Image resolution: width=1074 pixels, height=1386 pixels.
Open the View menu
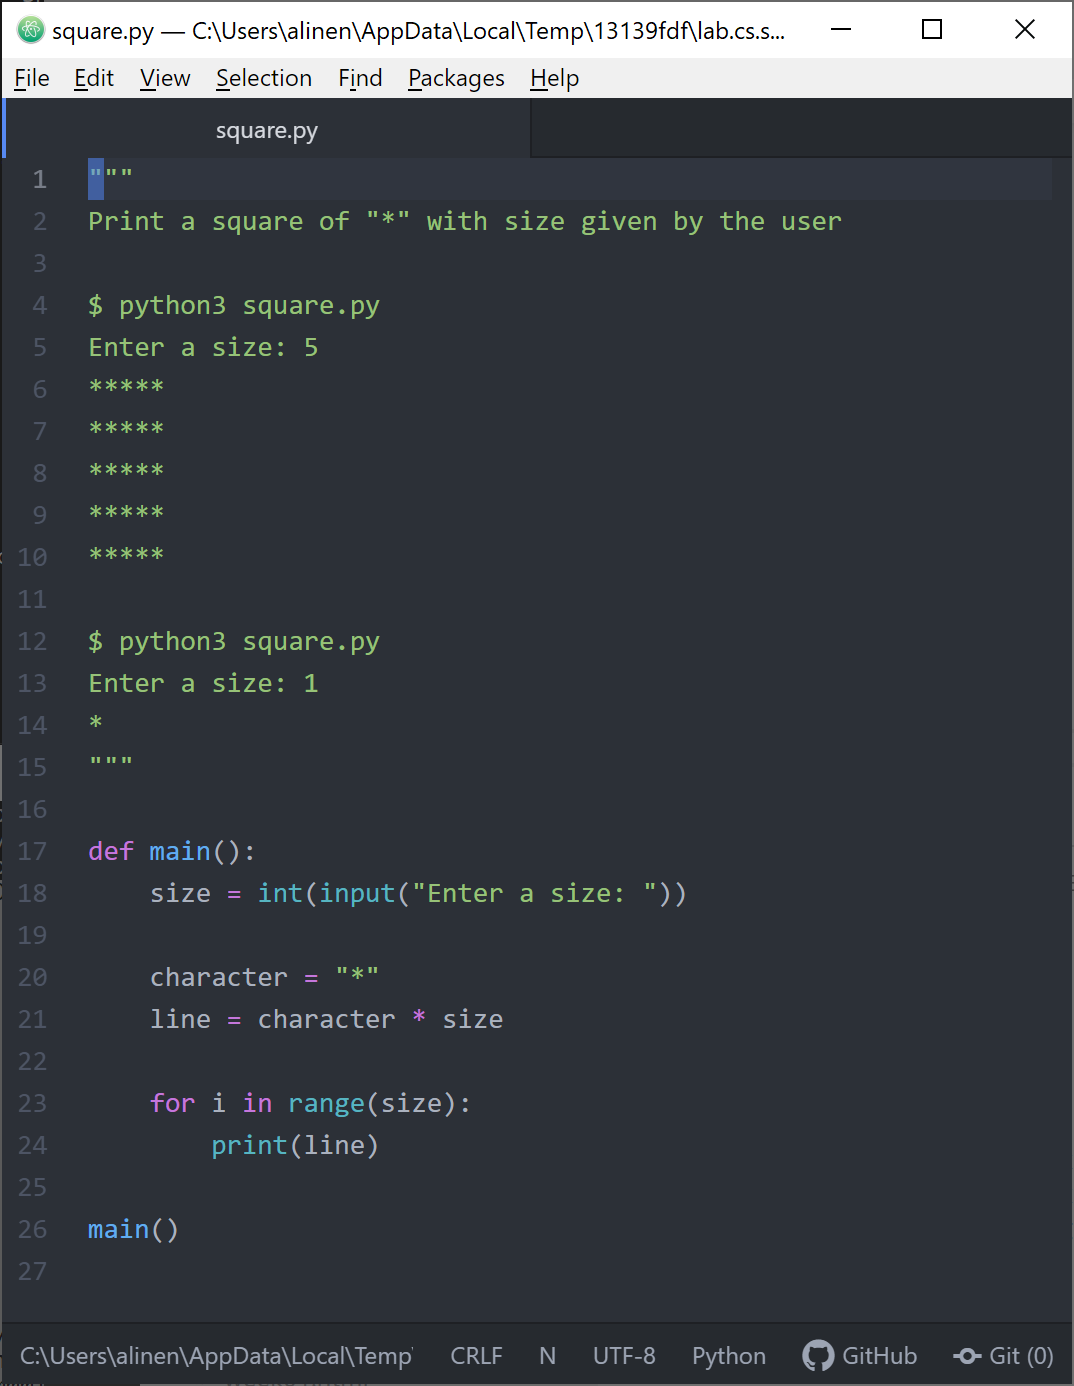165,78
